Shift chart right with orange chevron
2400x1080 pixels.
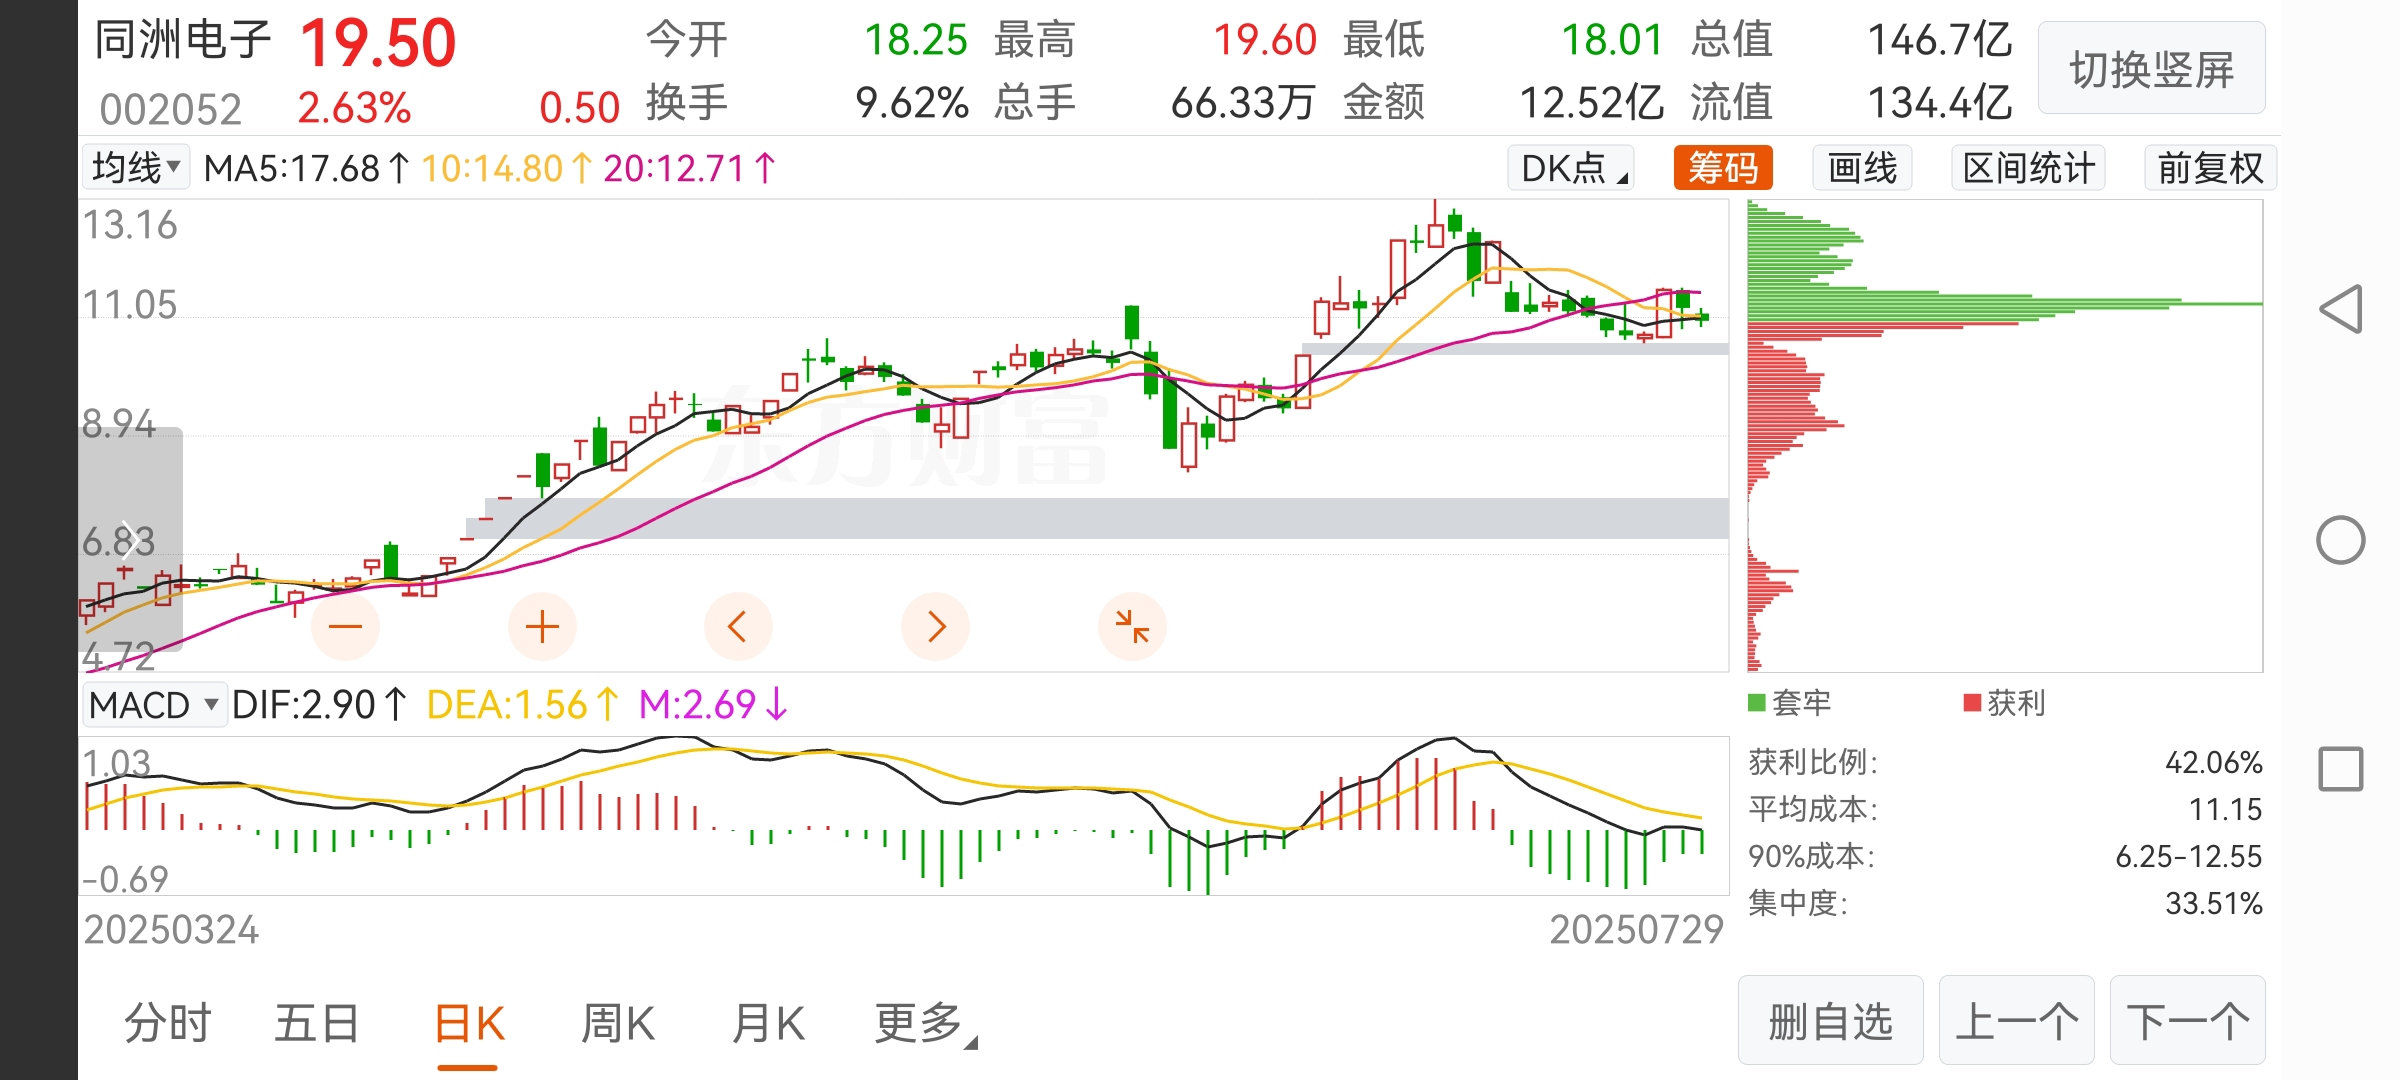(x=935, y=627)
